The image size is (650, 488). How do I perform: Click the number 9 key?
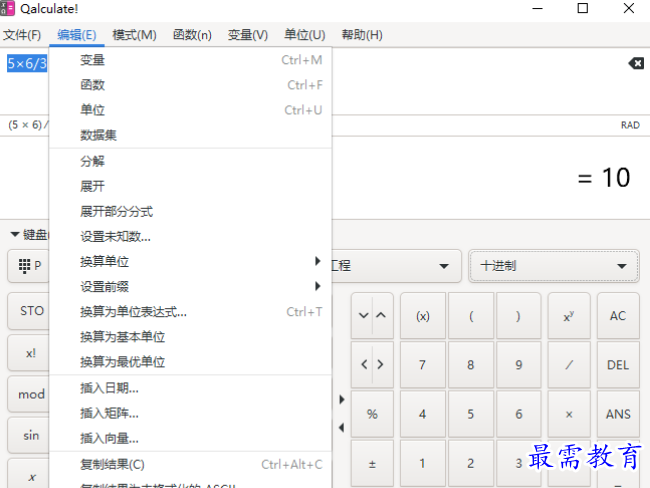click(519, 365)
